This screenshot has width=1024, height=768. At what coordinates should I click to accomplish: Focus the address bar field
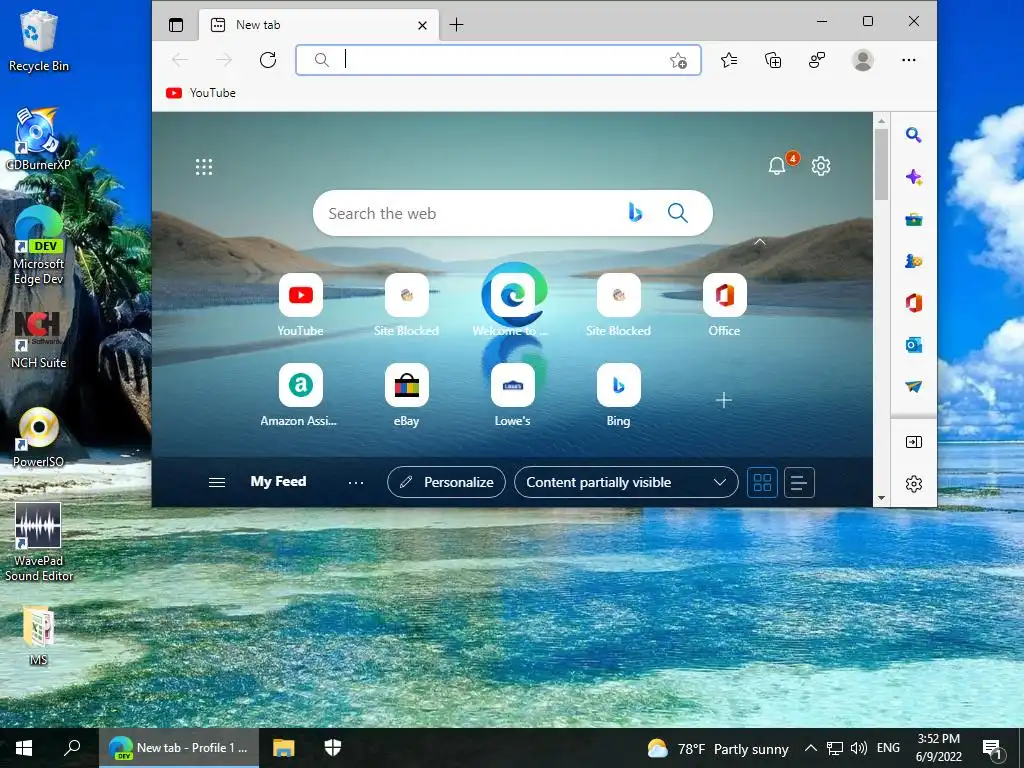coord(498,60)
